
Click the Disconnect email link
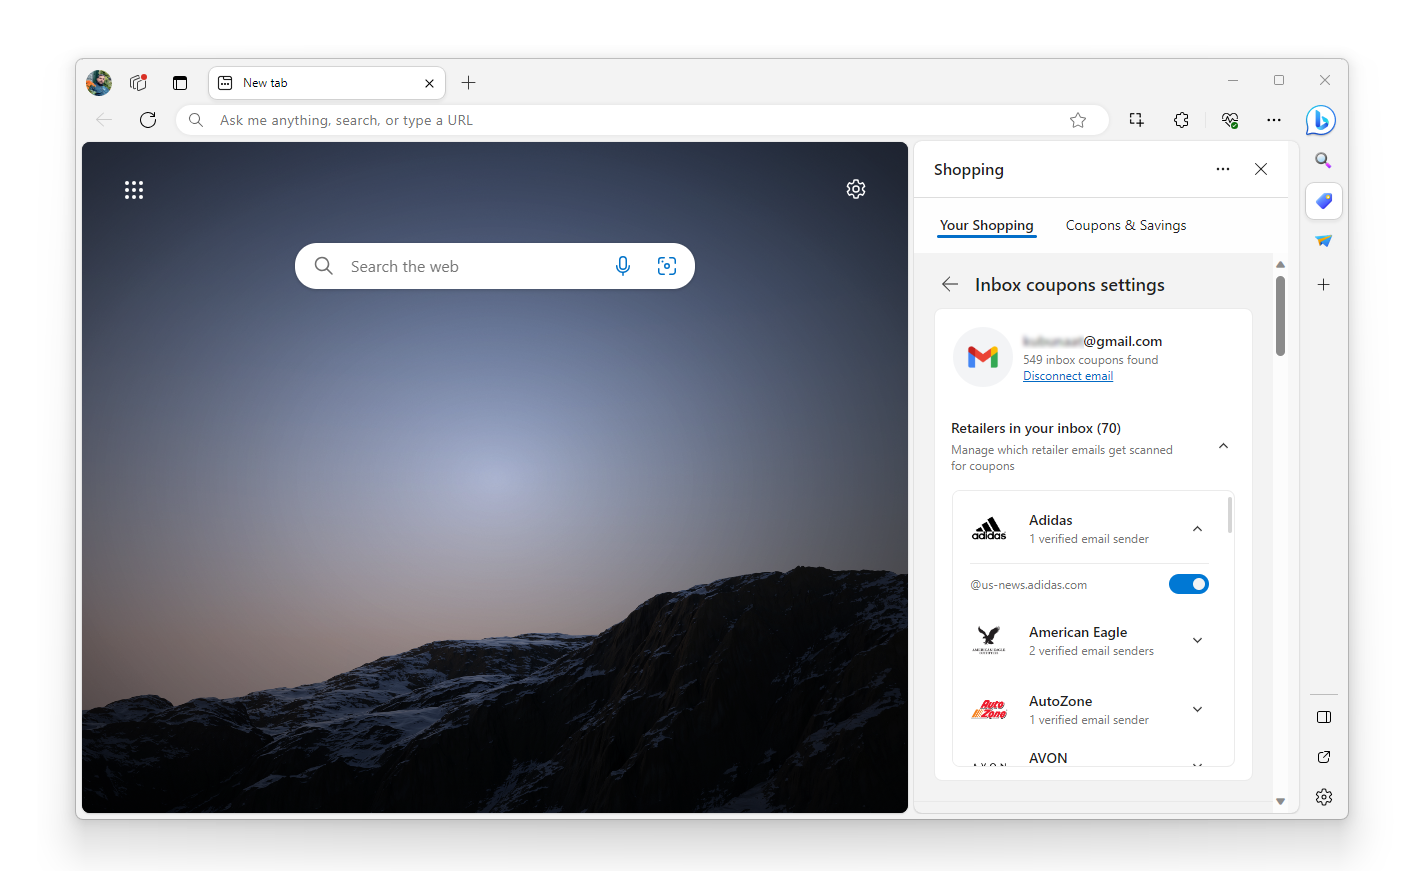tap(1067, 376)
